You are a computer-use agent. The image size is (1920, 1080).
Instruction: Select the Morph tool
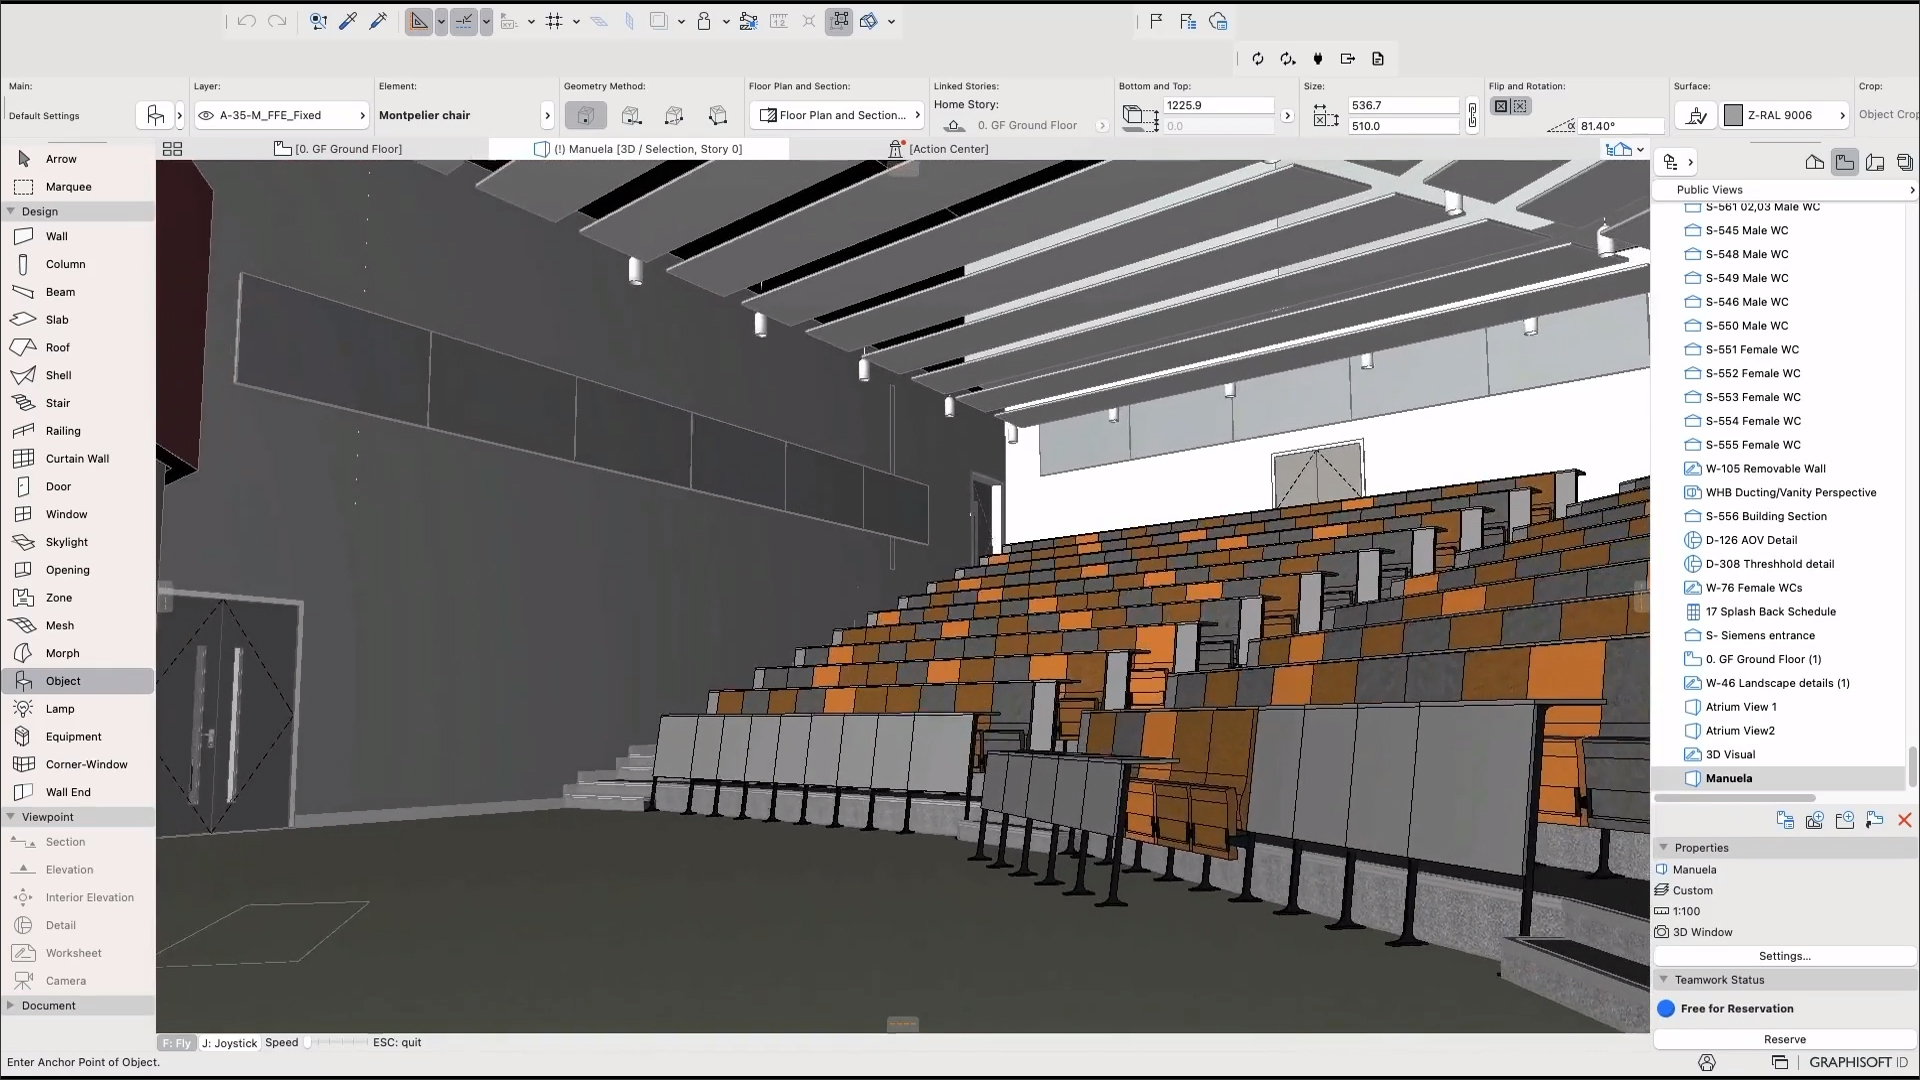77,653
